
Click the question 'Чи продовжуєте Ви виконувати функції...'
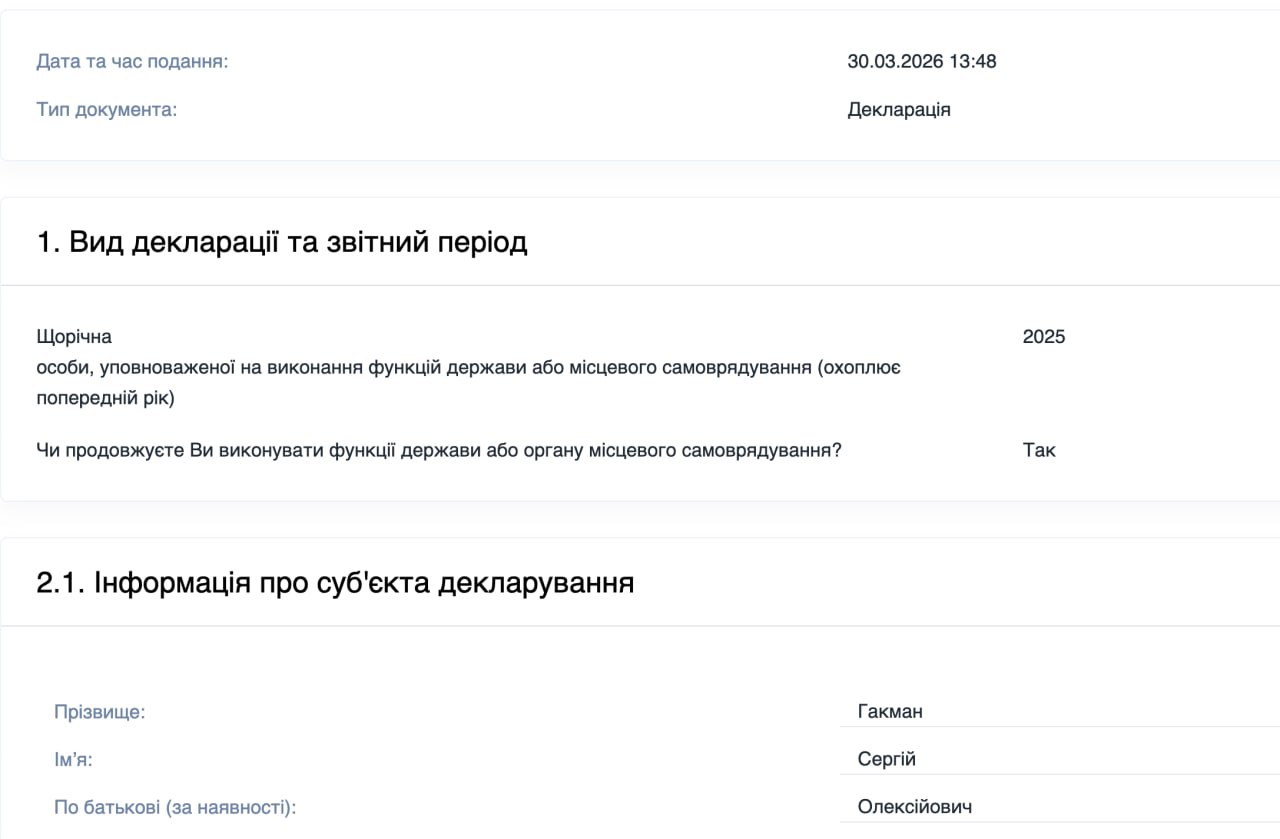[x=439, y=450]
